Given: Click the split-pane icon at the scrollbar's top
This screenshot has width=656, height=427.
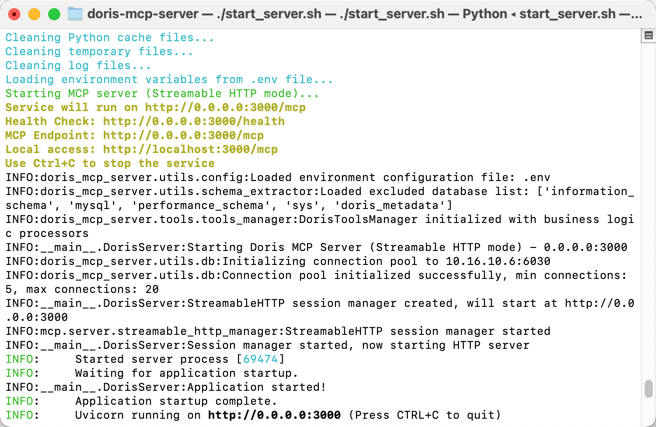Looking at the screenshot, I should click(x=648, y=36).
